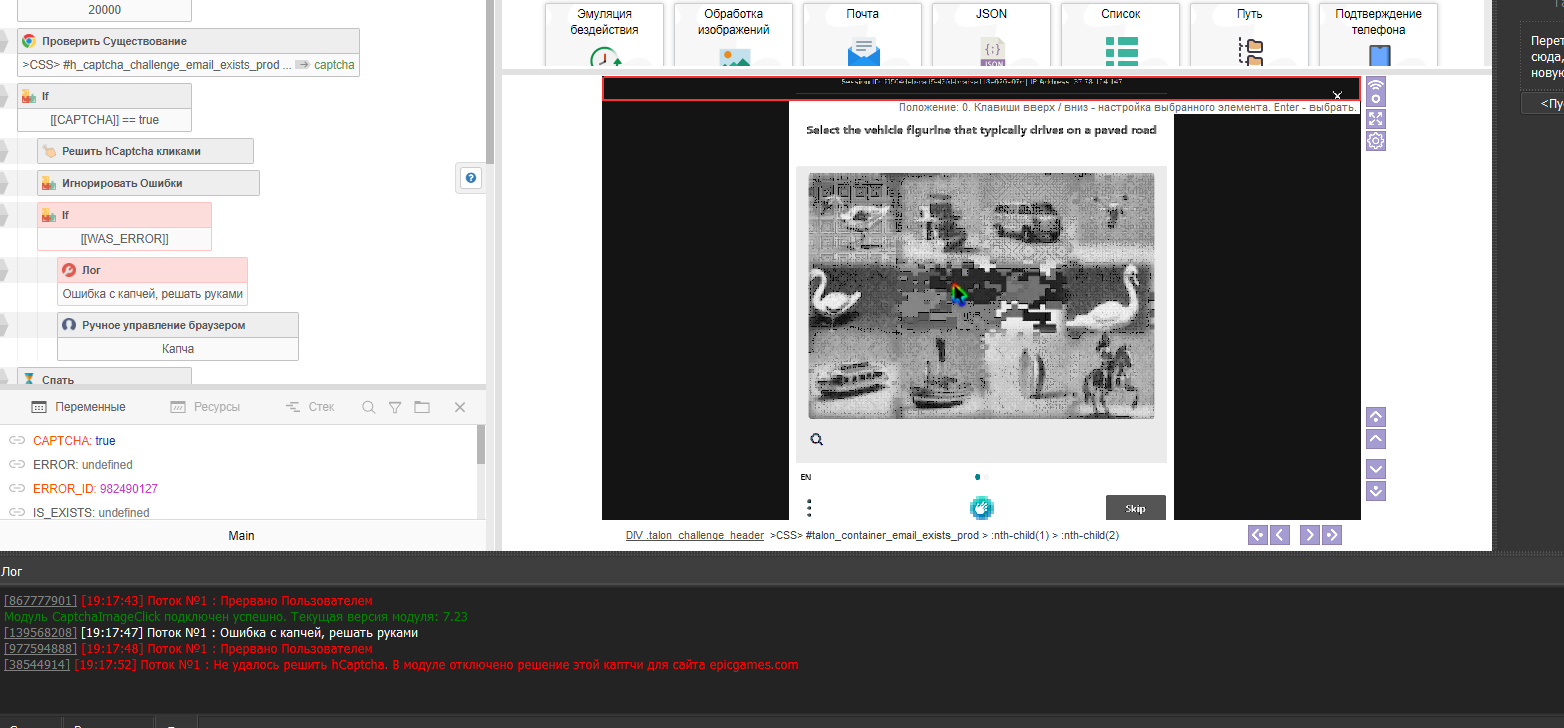Close the variables inspector panel
The height and width of the screenshot is (728, 1564).
(x=460, y=407)
